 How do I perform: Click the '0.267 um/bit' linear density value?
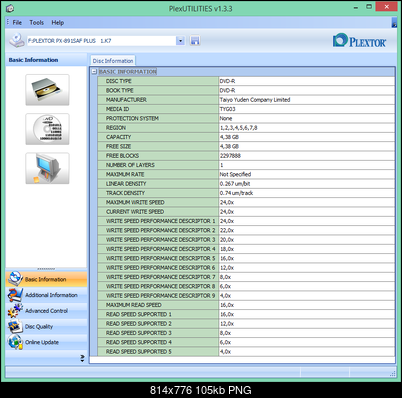tap(235, 184)
